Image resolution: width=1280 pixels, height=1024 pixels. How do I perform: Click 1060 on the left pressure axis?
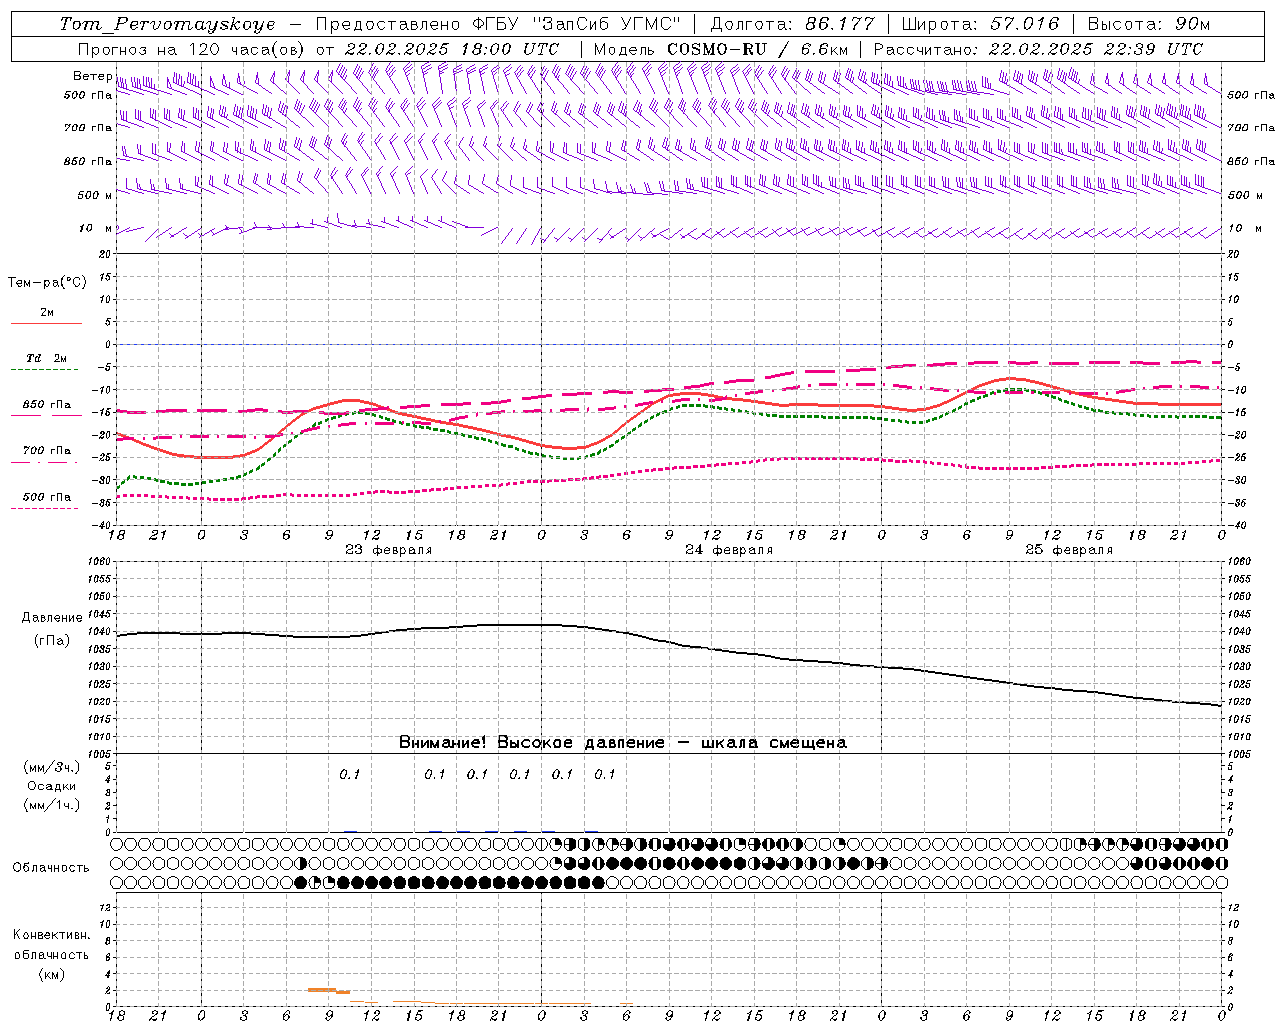point(100,562)
